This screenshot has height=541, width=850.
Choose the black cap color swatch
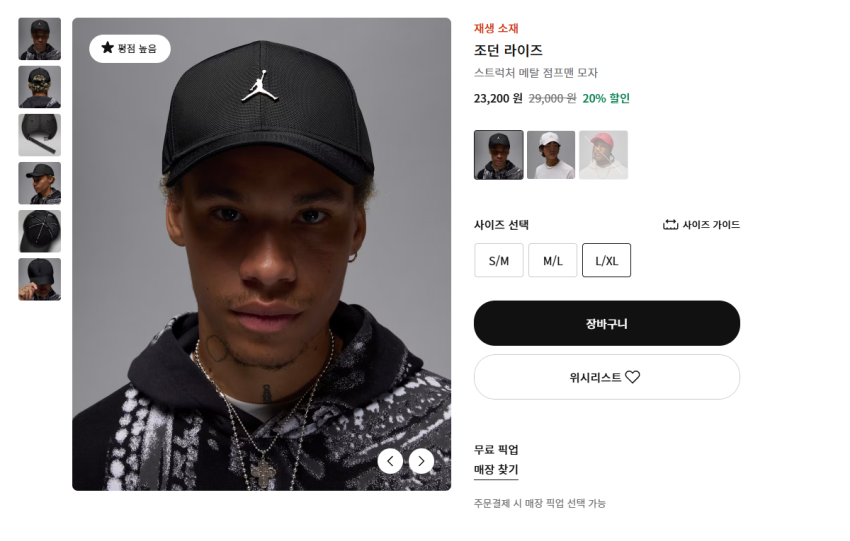498,155
